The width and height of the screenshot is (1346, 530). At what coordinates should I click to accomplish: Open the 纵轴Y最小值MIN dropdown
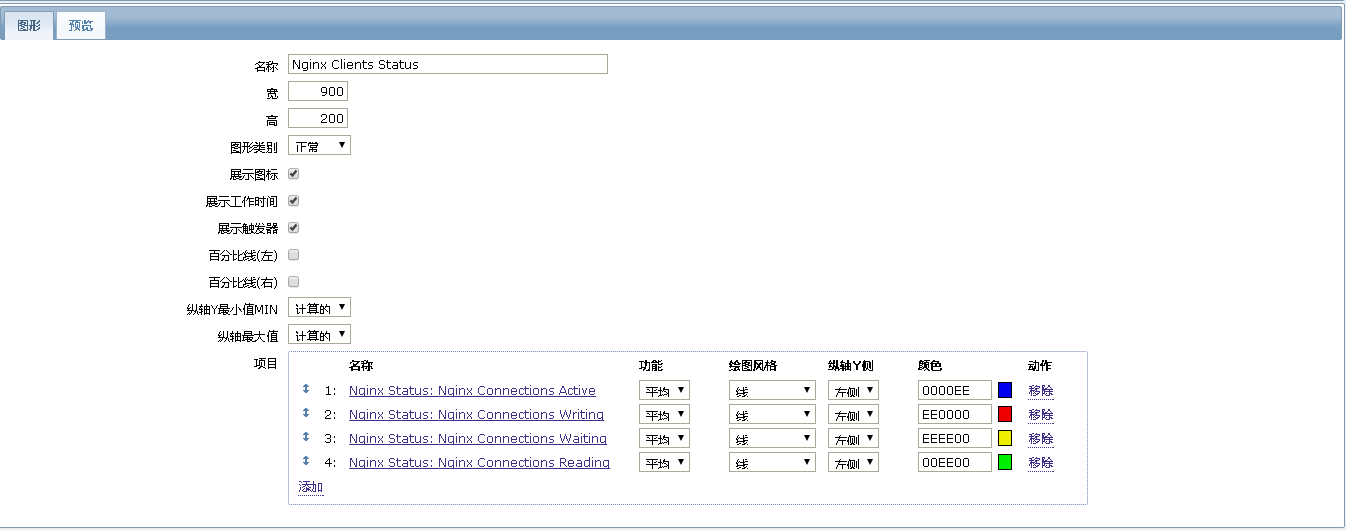tap(319, 308)
